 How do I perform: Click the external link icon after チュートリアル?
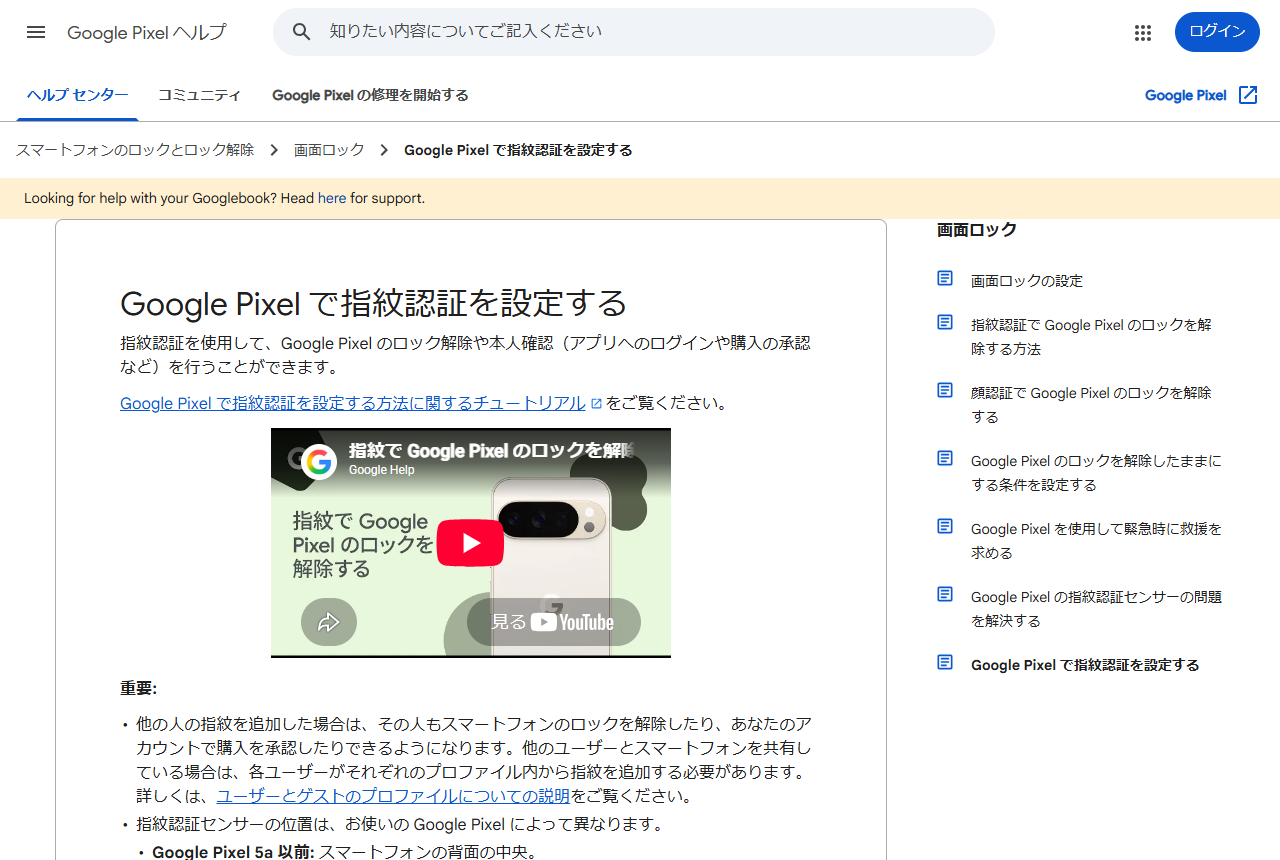596,404
